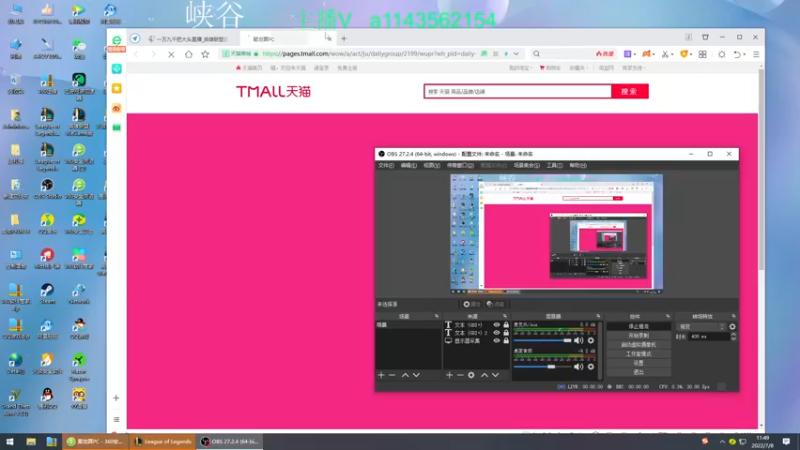This screenshot has height=450, width=800.
Task: Toggle lock on the 显示器采集 source
Action: tap(506, 341)
